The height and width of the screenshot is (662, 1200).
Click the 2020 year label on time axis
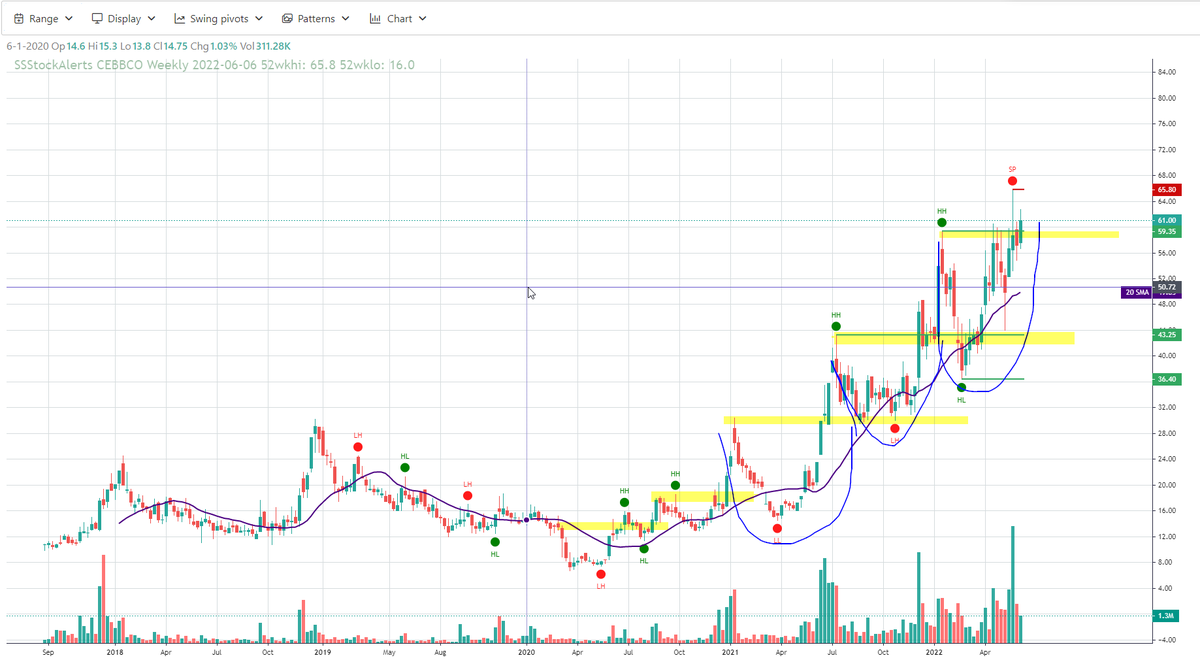click(x=528, y=651)
